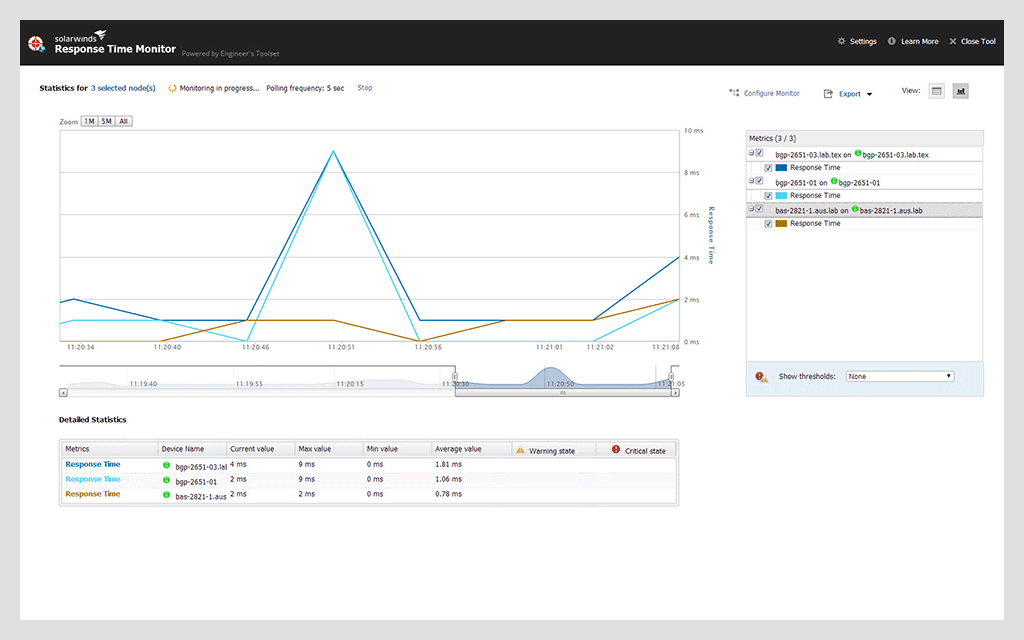1024x640 pixels.
Task: Click the Export share icon
Action: (827, 93)
